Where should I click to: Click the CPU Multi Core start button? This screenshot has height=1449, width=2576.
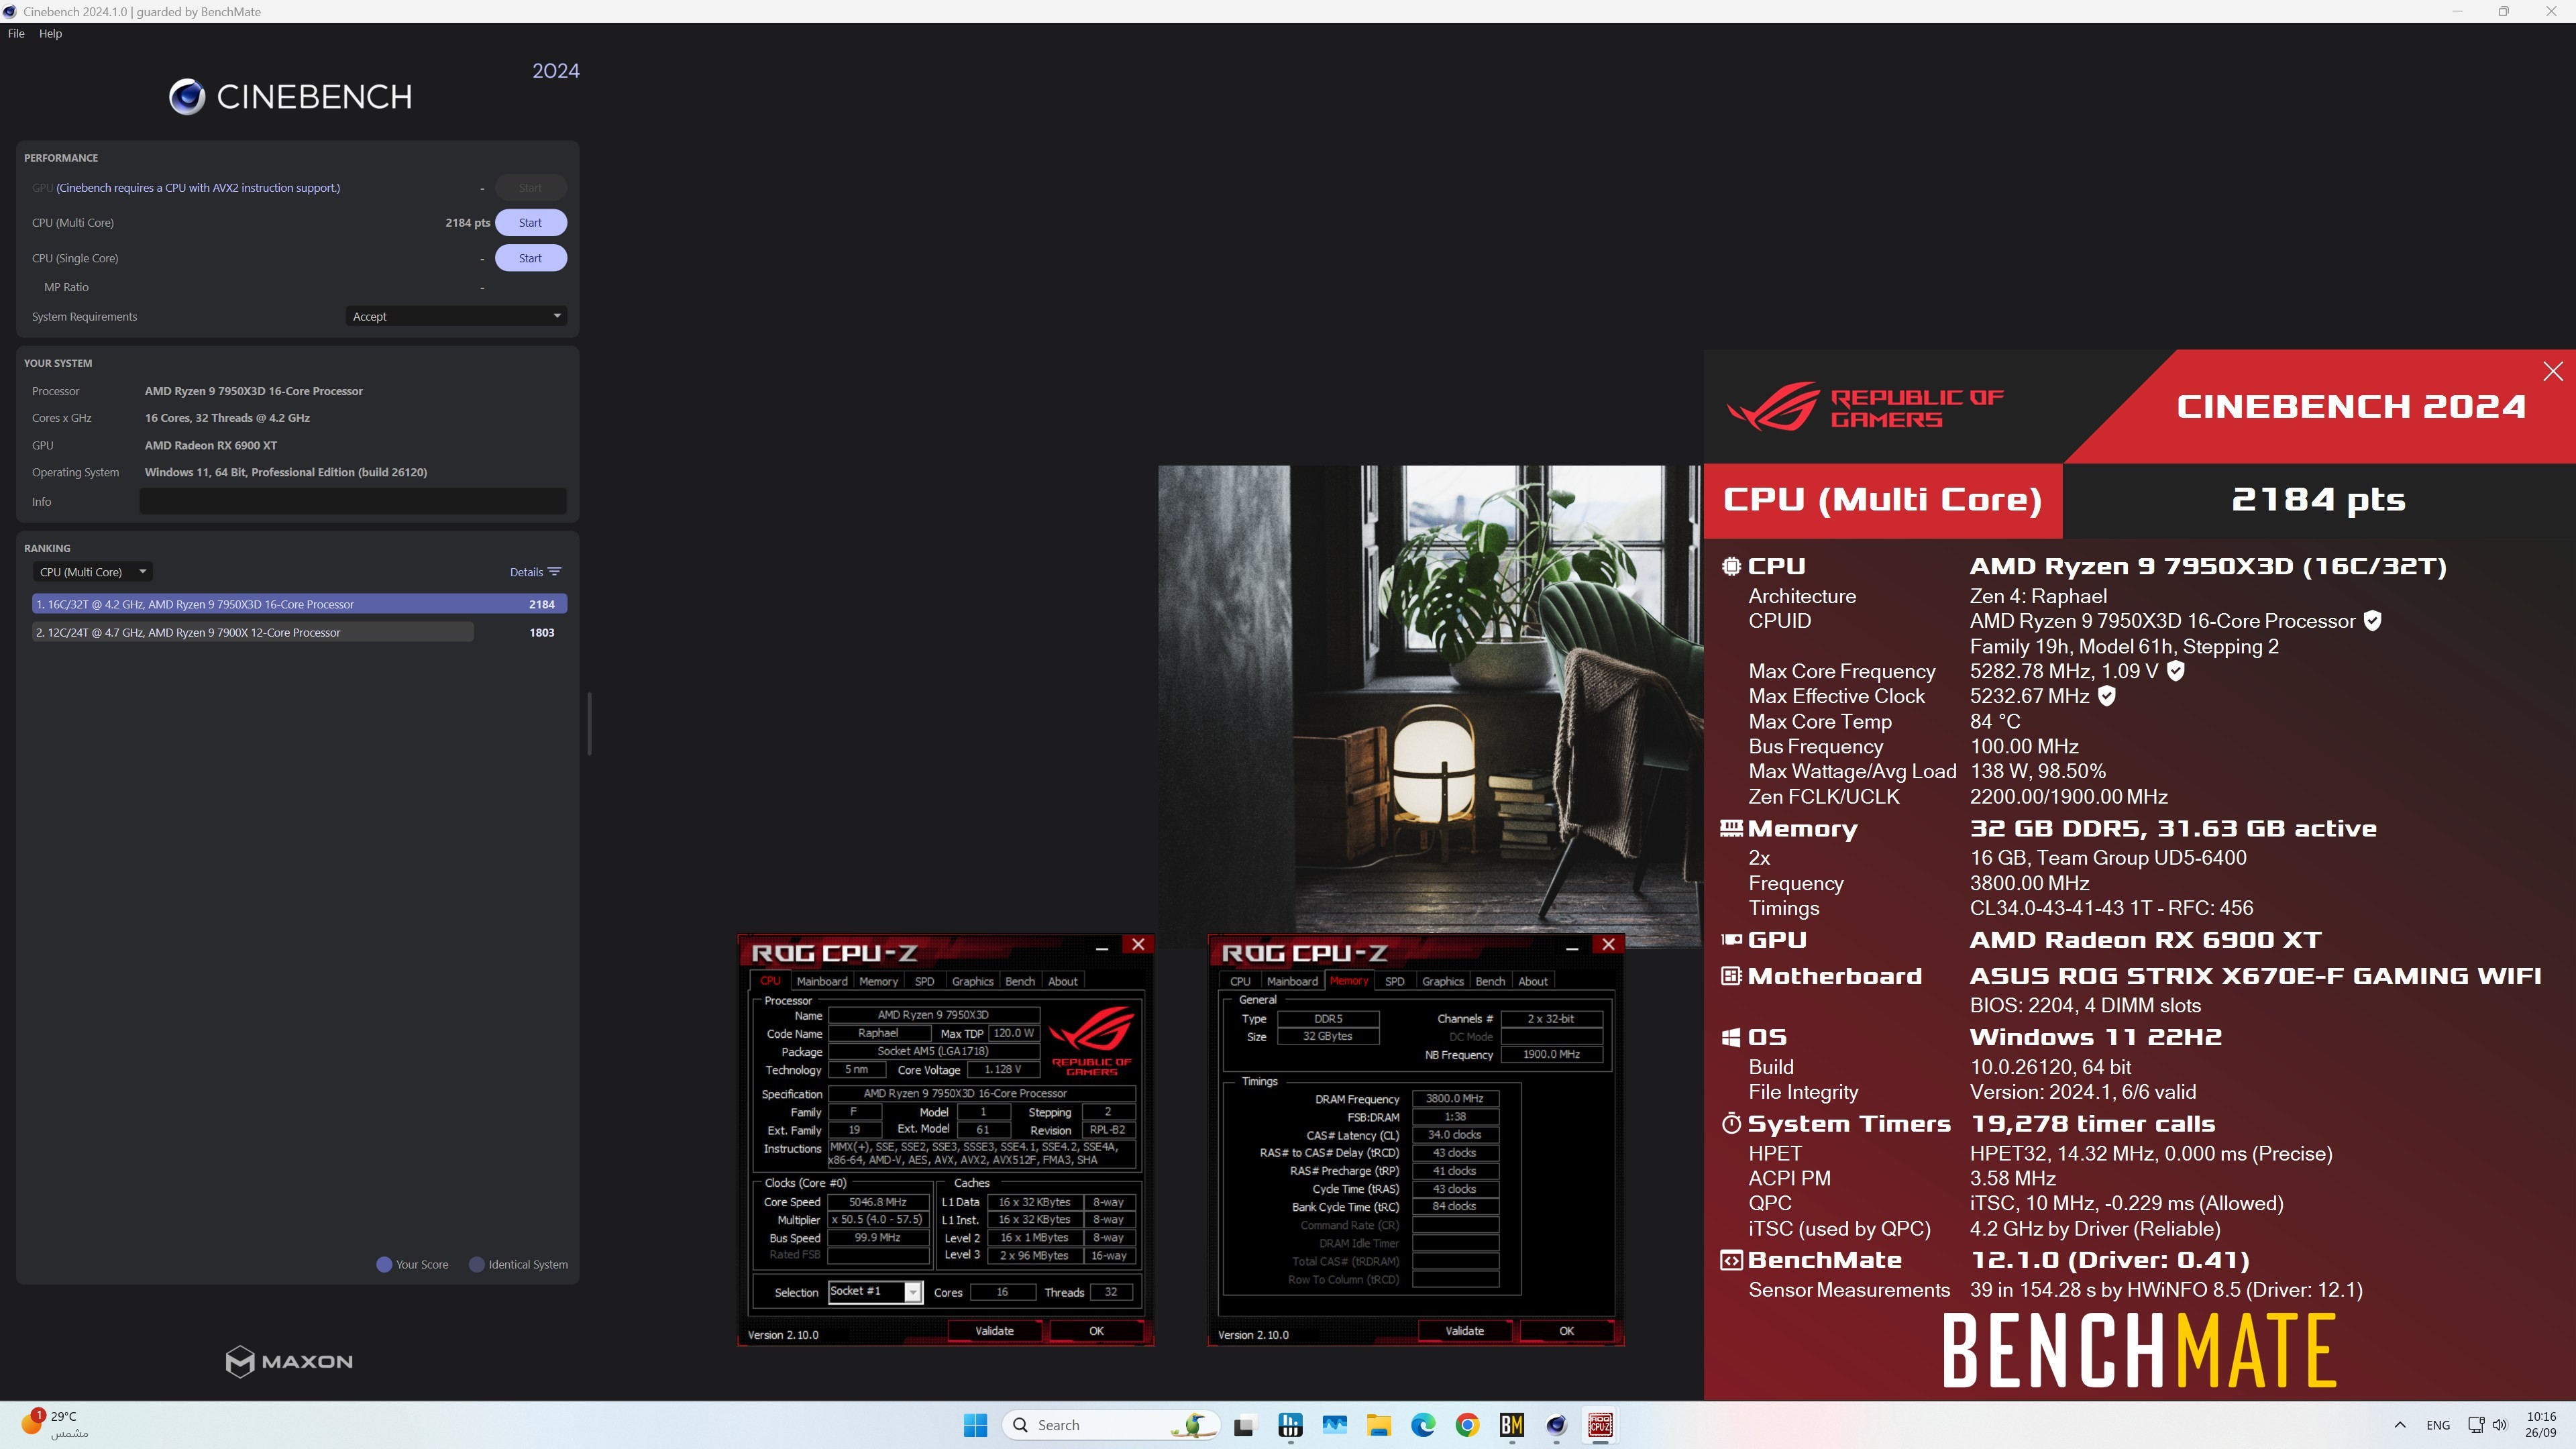point(531,223)
